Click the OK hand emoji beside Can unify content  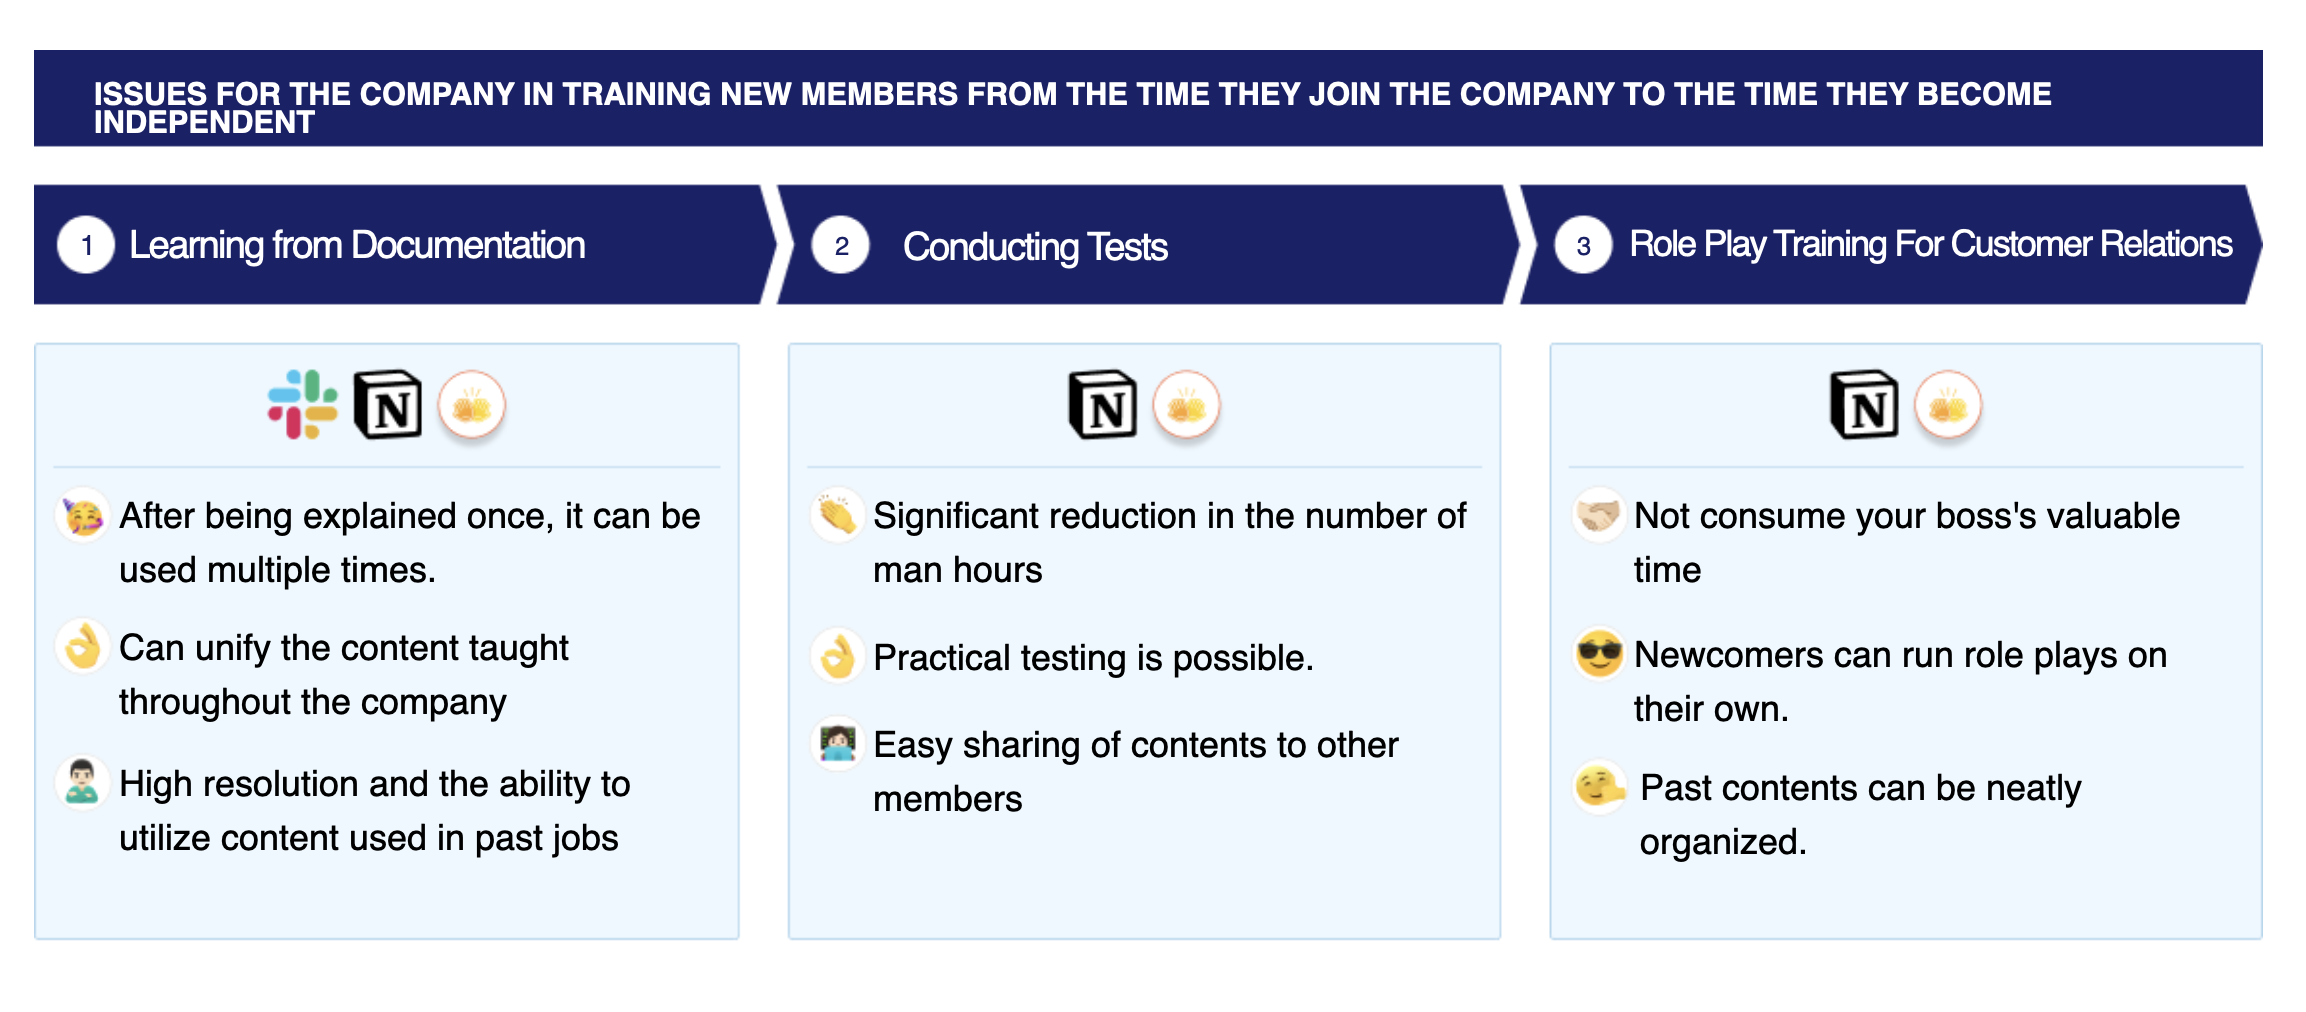click(82, 646)
